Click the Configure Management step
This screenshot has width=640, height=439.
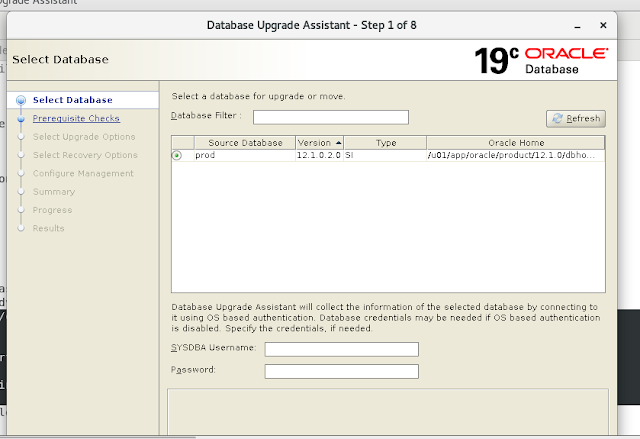tap(83, 173)
